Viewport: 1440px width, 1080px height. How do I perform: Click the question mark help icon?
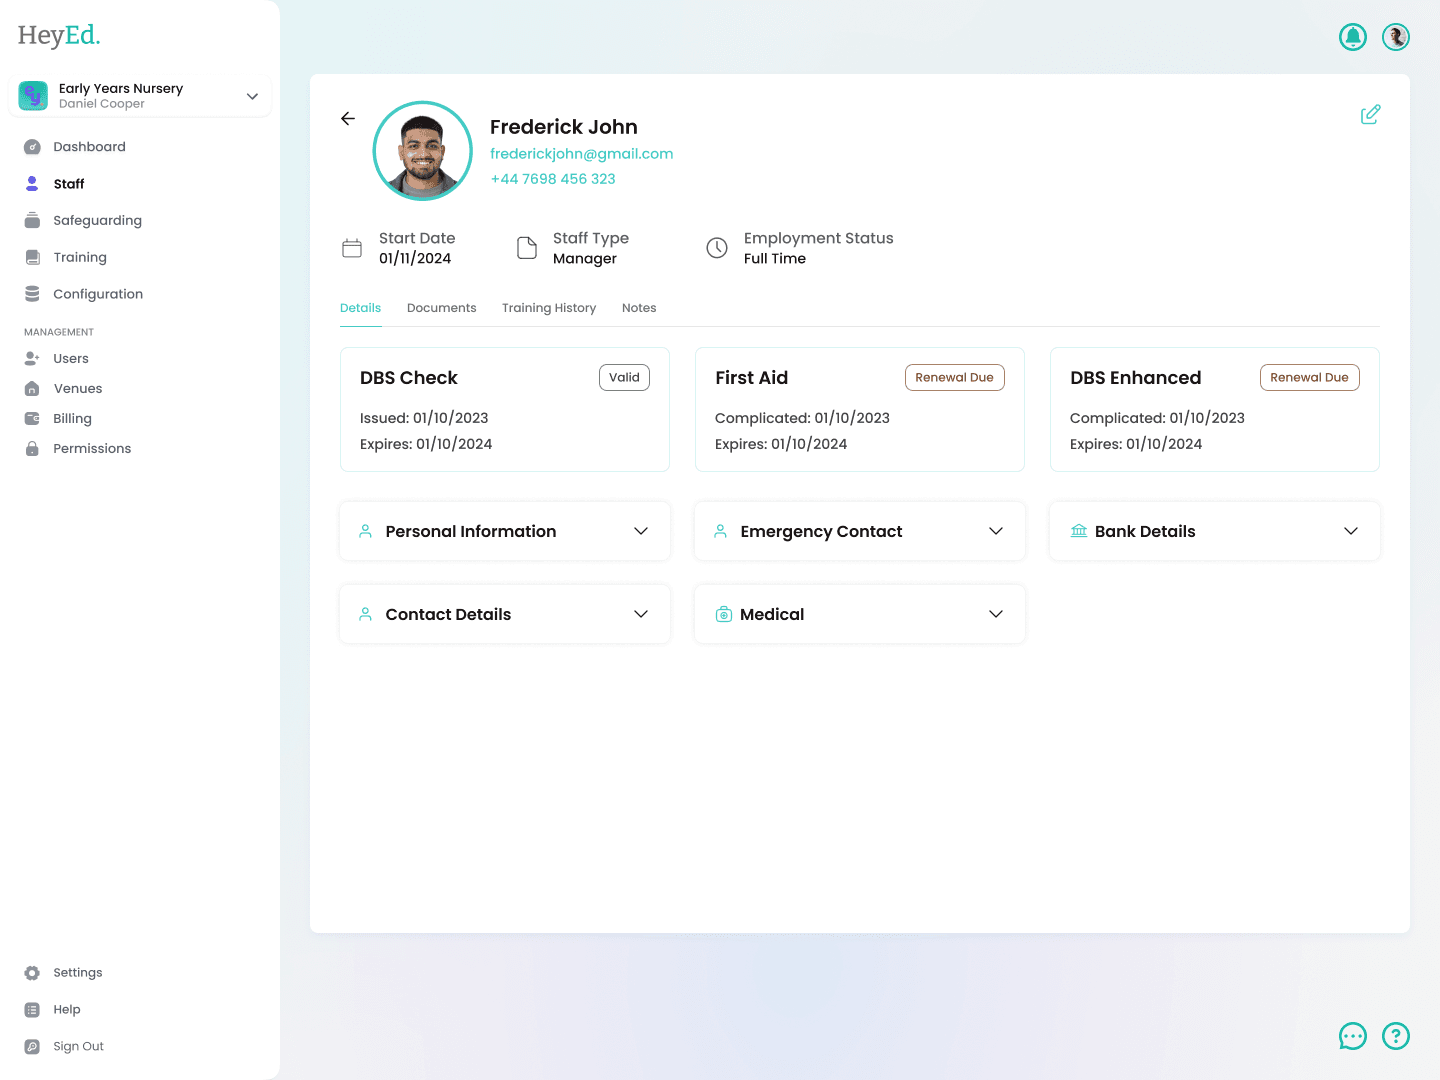[x=1395, y=1036]
